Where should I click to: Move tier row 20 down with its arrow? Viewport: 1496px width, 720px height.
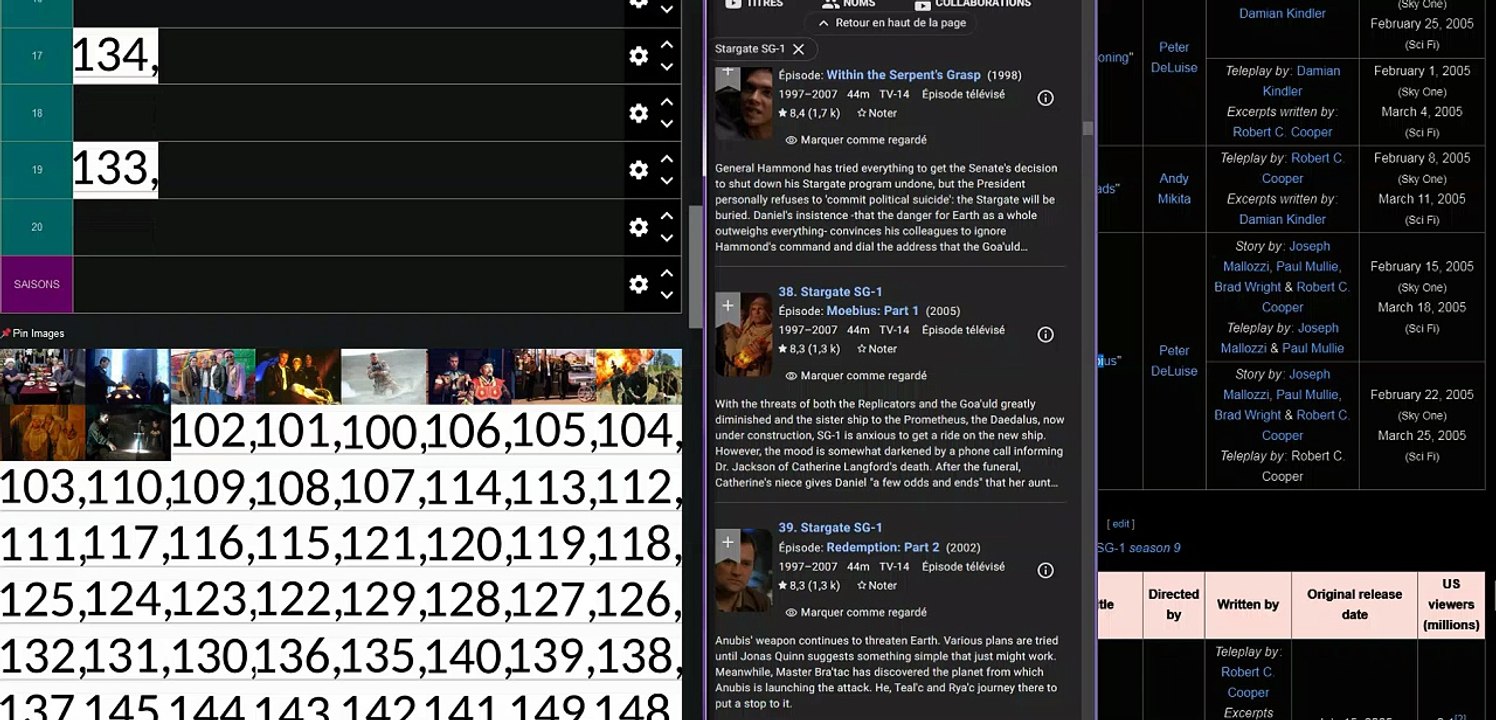point(666,238)
